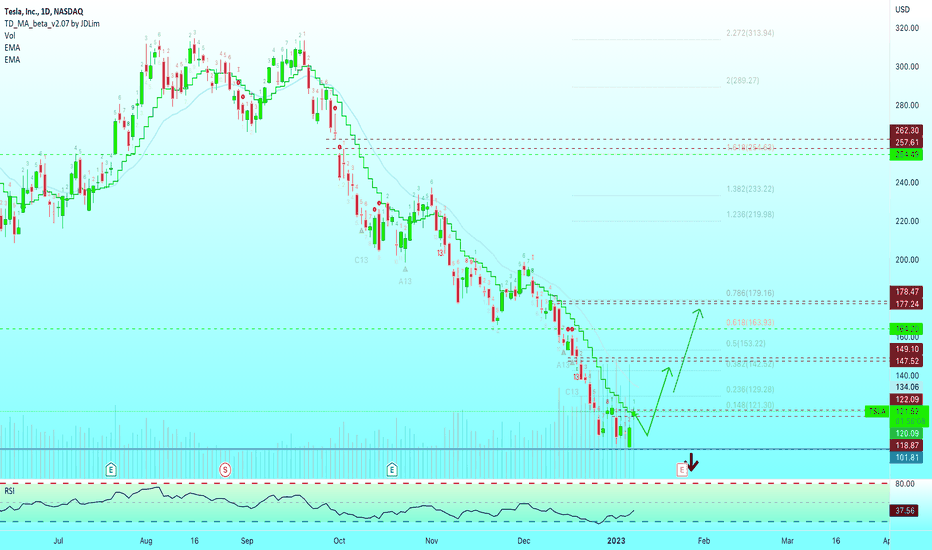Select the Vol indicator label

[x=10, y=36]
